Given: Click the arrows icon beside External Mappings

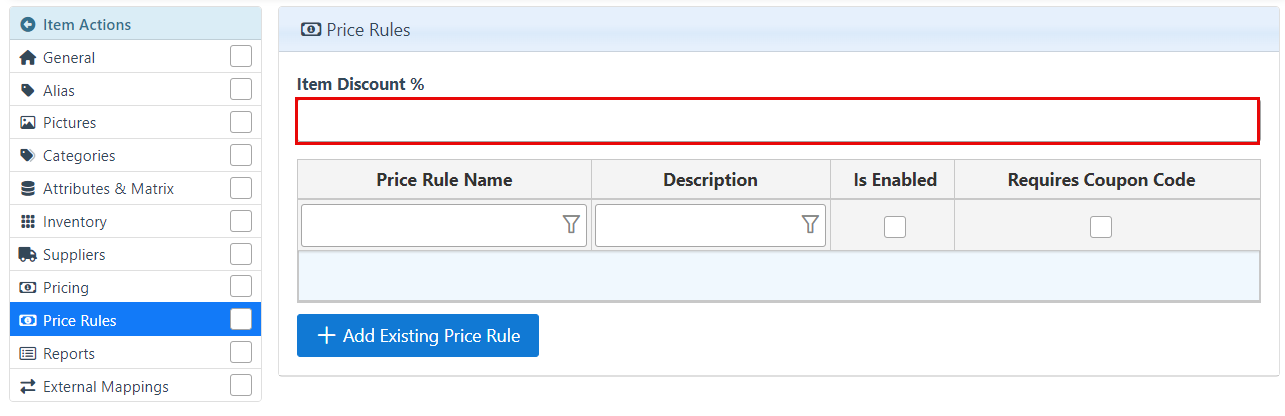Looking at the screenshot, I should click(28, 387).
